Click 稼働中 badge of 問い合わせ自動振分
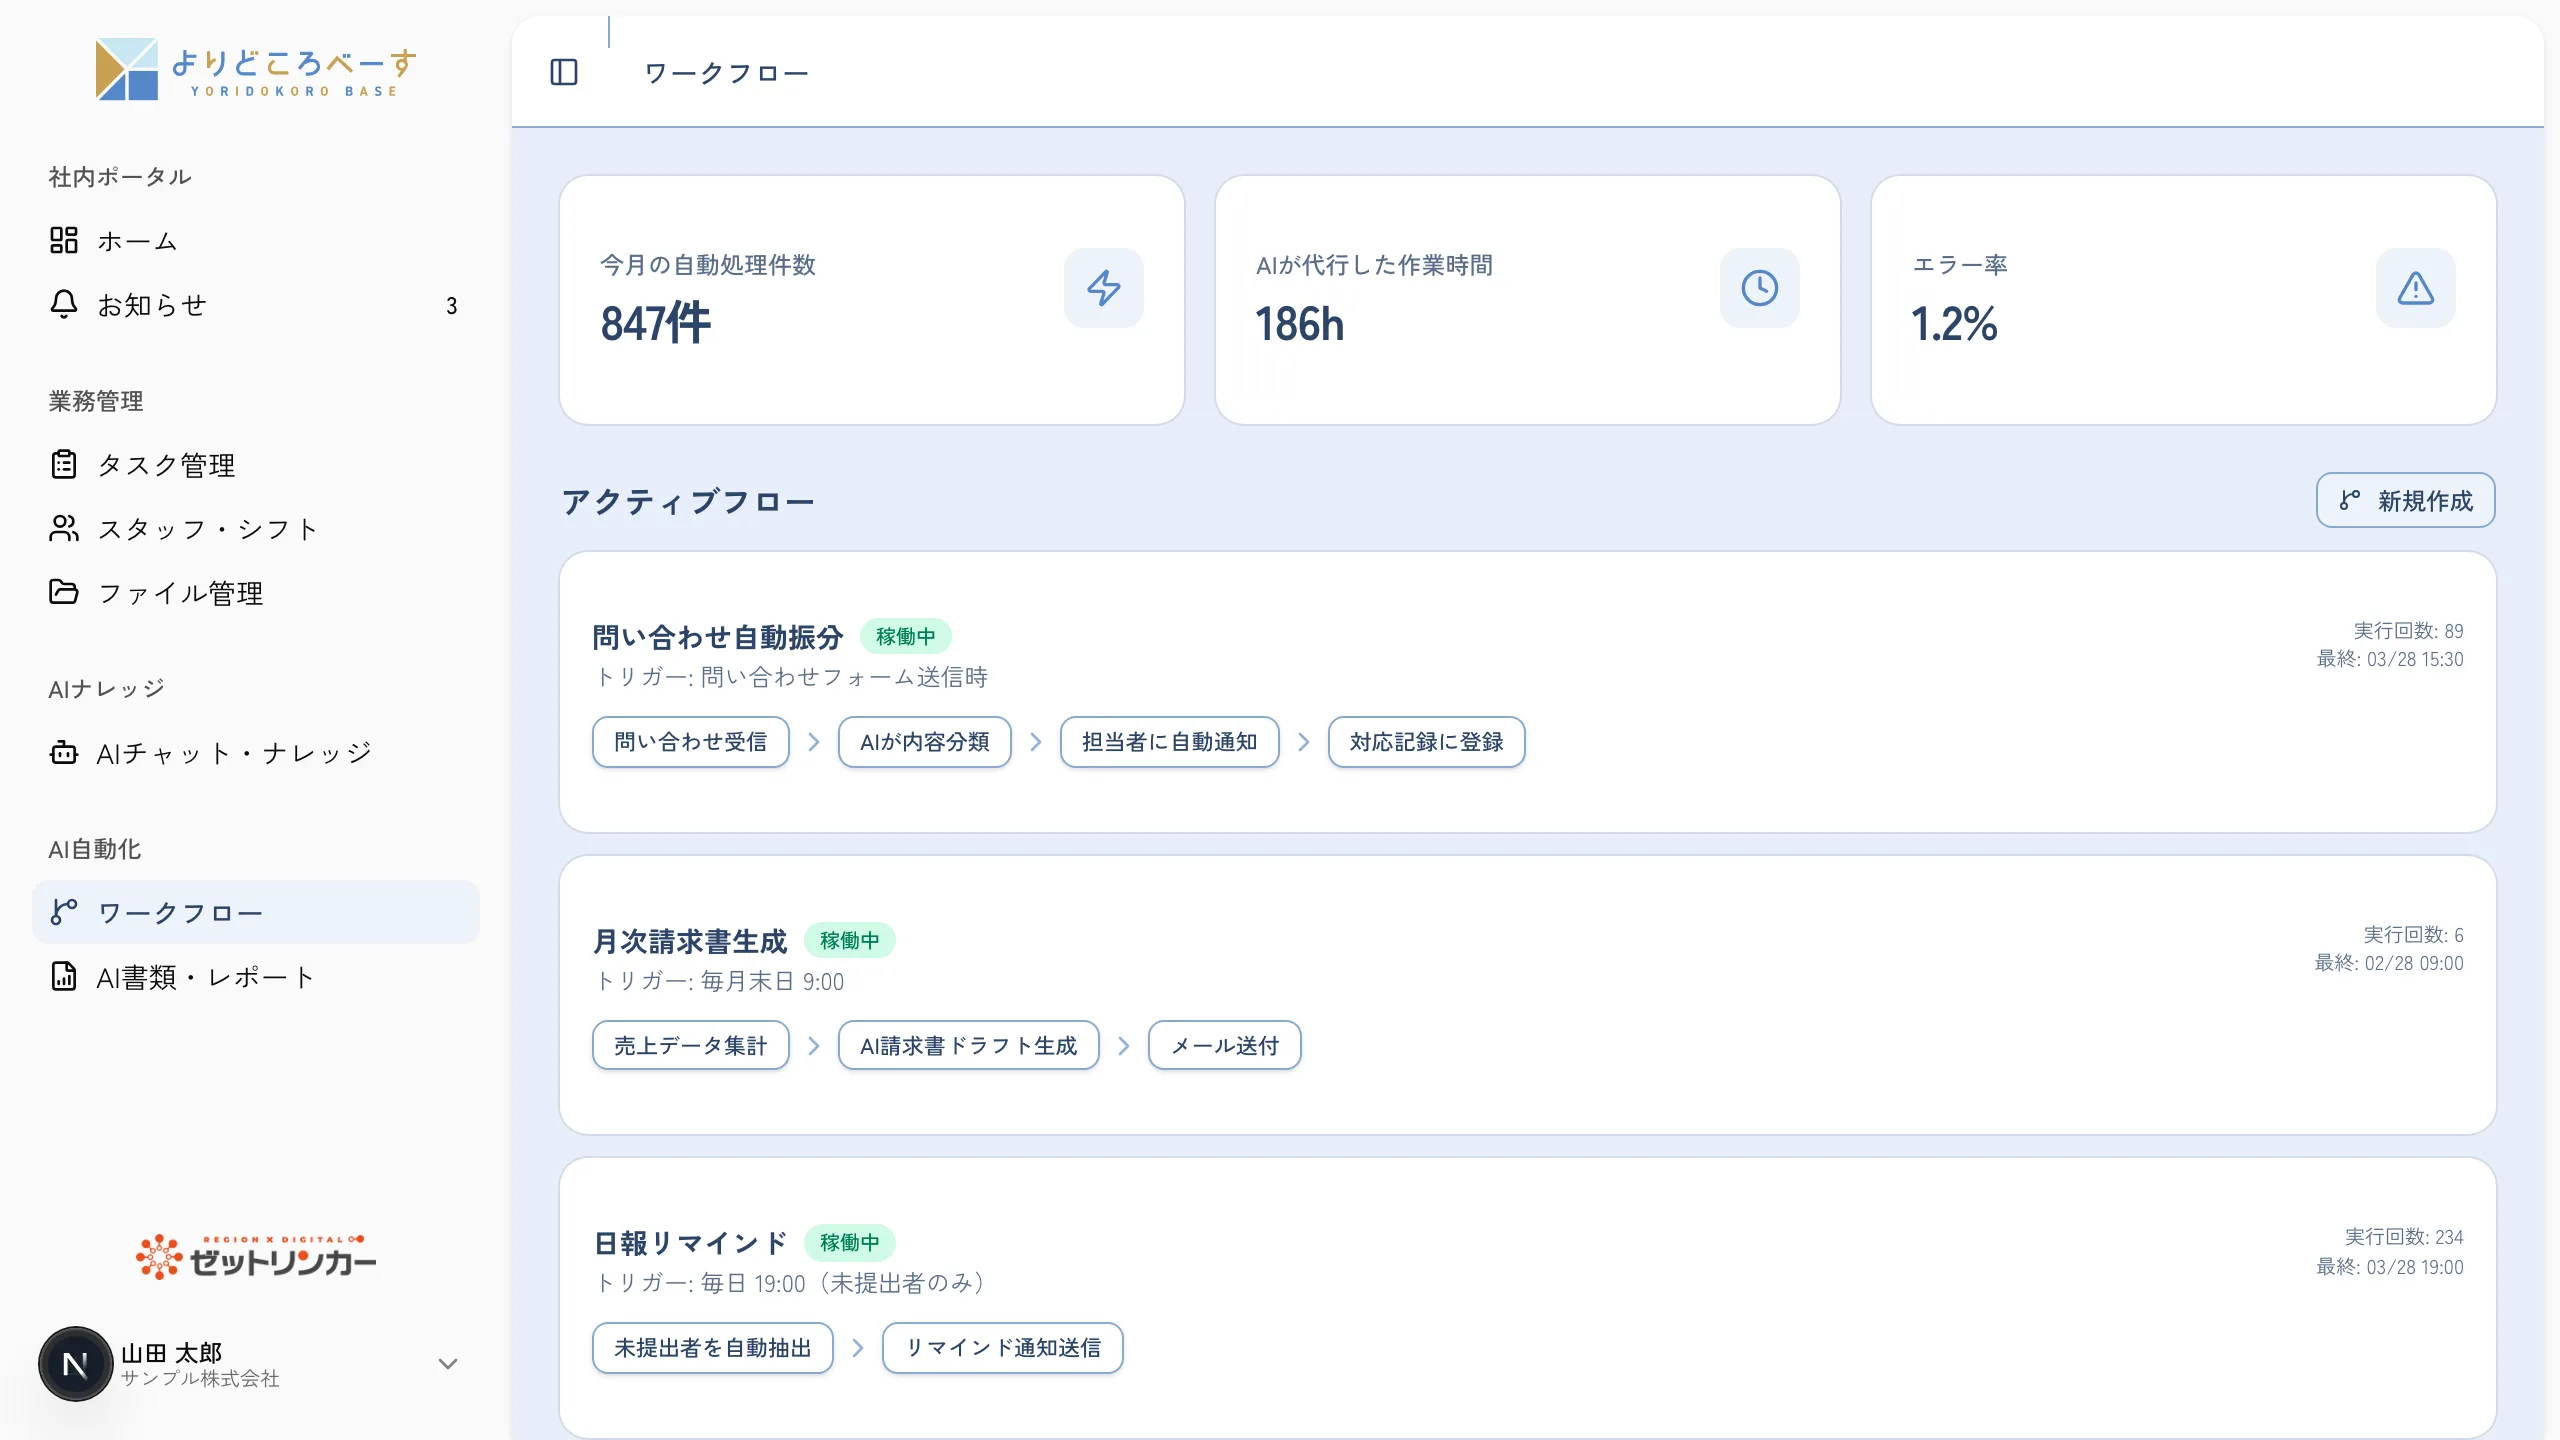 coord(906,636)
